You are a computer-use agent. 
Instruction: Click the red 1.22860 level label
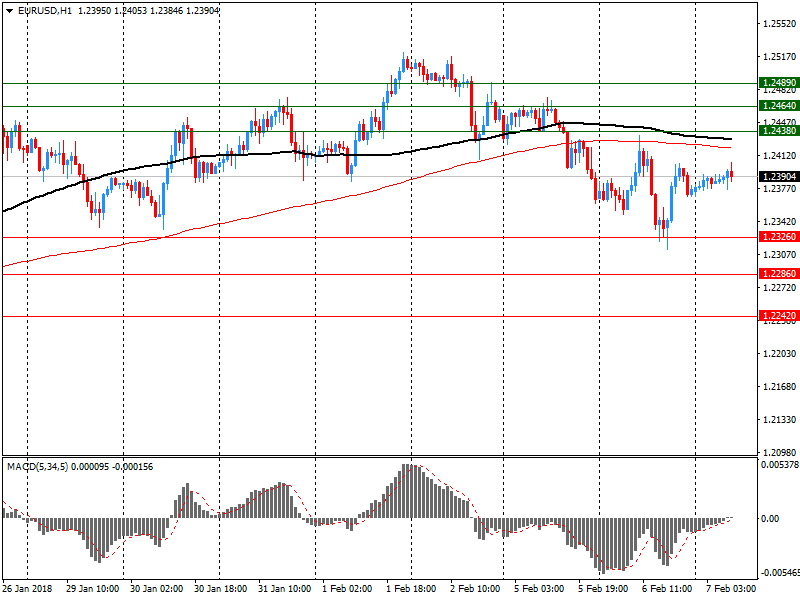point(778,274)
